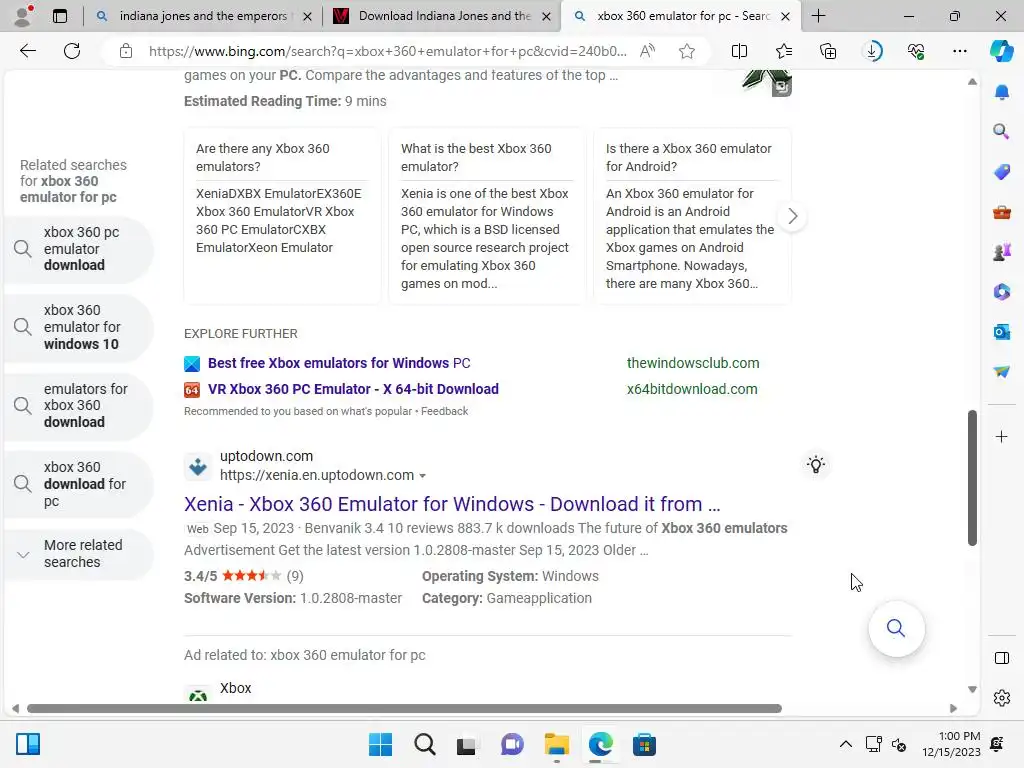Image resolution: width=1024 pixels, height=768 pixels.
Task: Open Microsoft 365 icon in sidebar
Action: (x=1002, y=292)
